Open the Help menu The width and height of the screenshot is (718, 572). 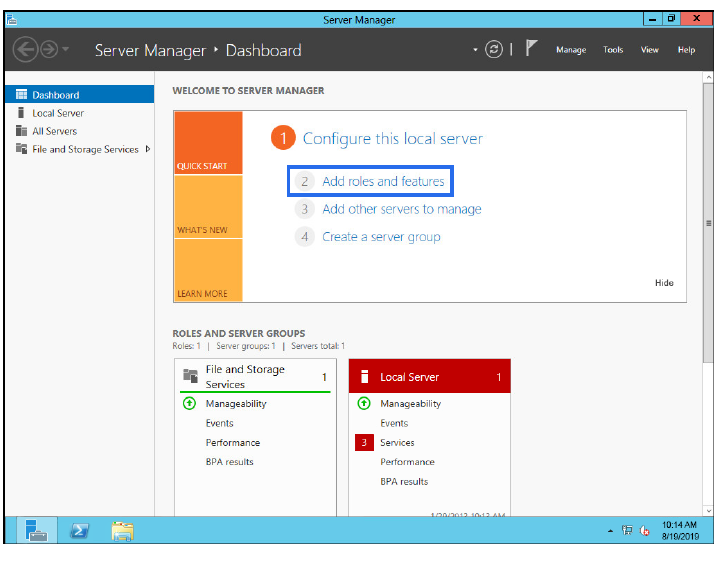pyautogui.click(x=686, y=49)
